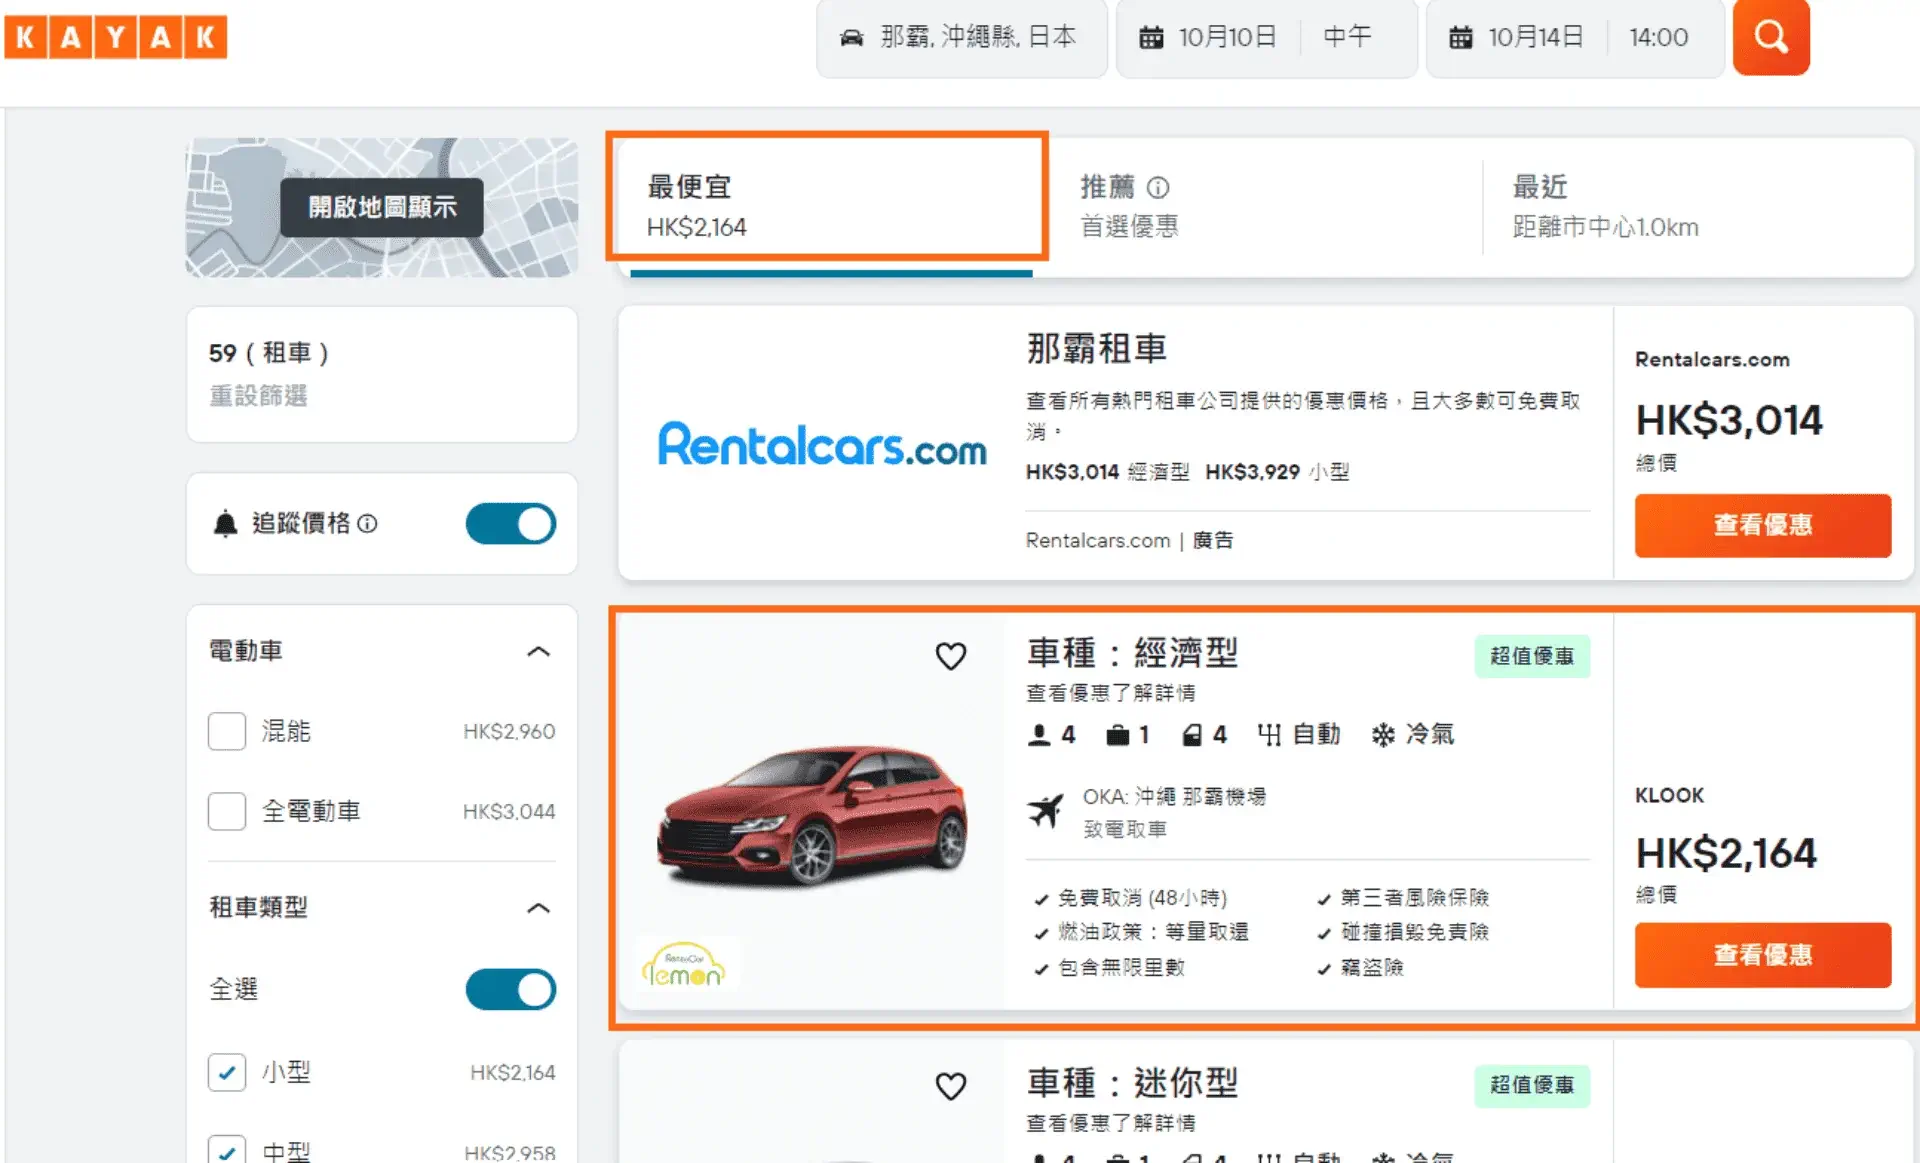1920x1163 pixels.
Task: Select the 最近 sort tab
Action: point(1698,207)
